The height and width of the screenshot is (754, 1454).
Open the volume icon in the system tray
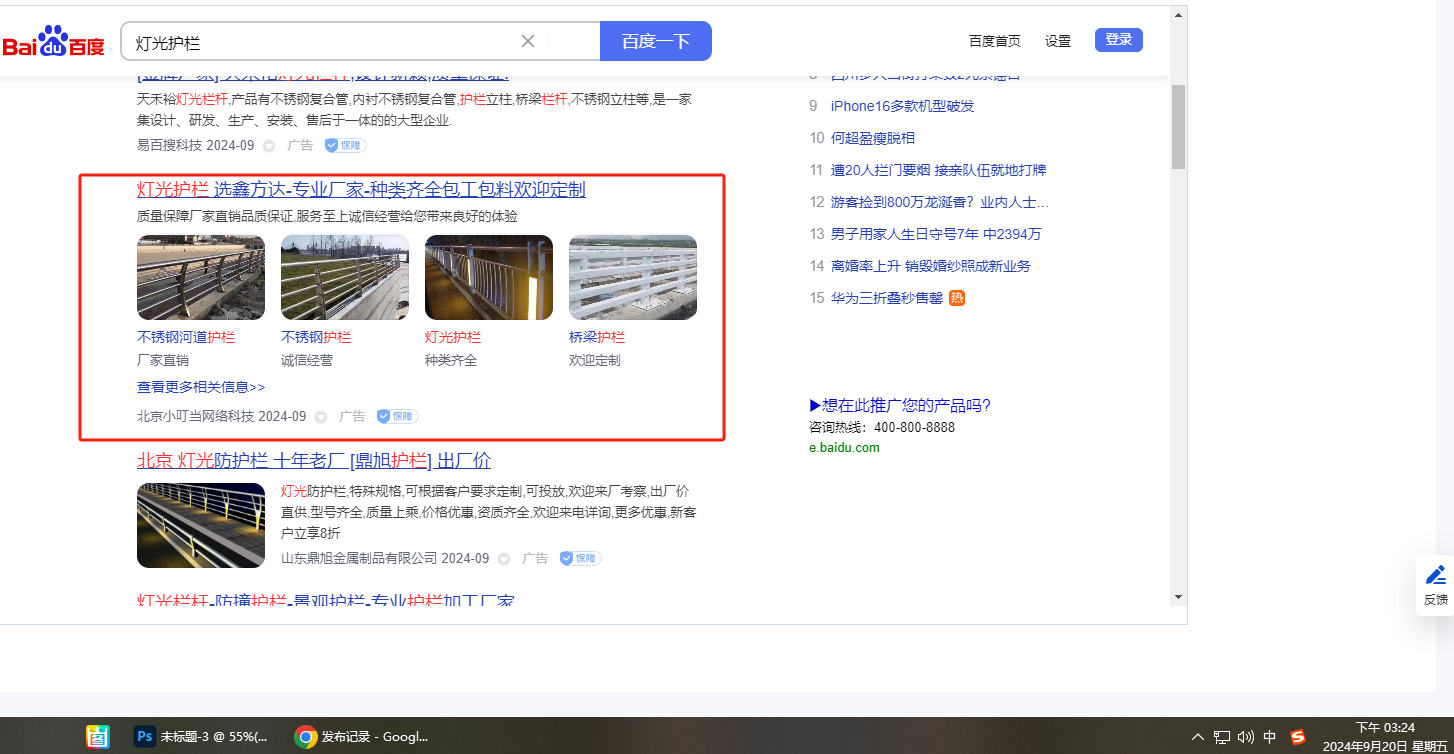[1245, 737]
